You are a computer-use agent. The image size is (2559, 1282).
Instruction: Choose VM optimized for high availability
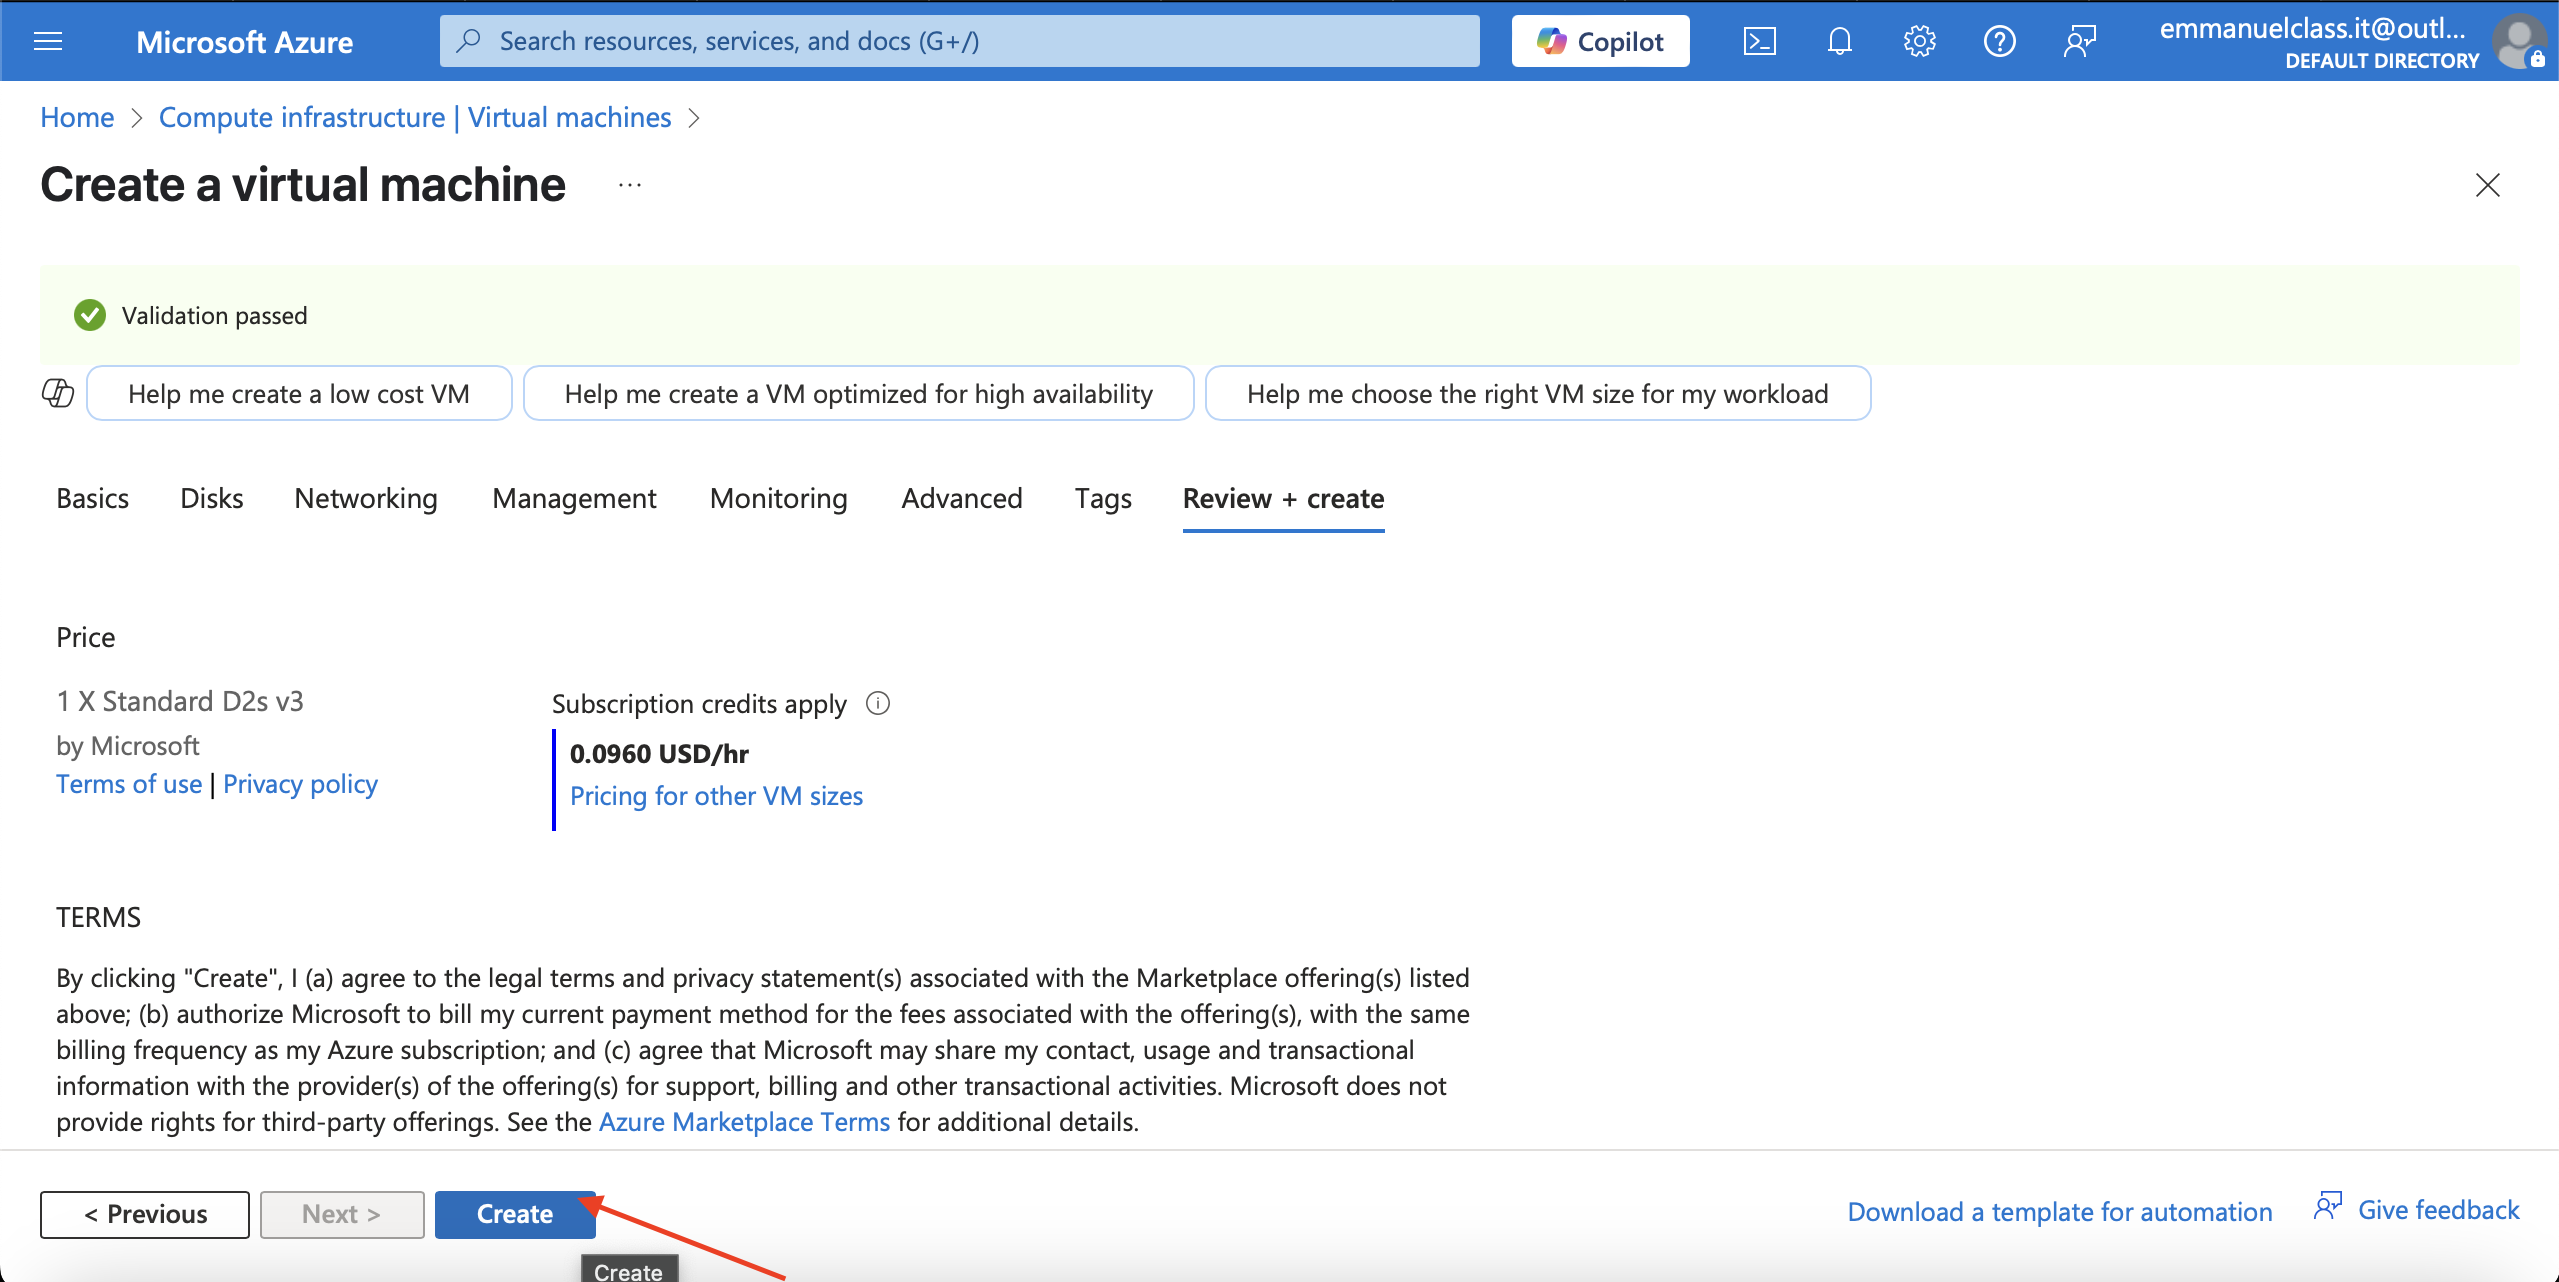pos(858,393)
